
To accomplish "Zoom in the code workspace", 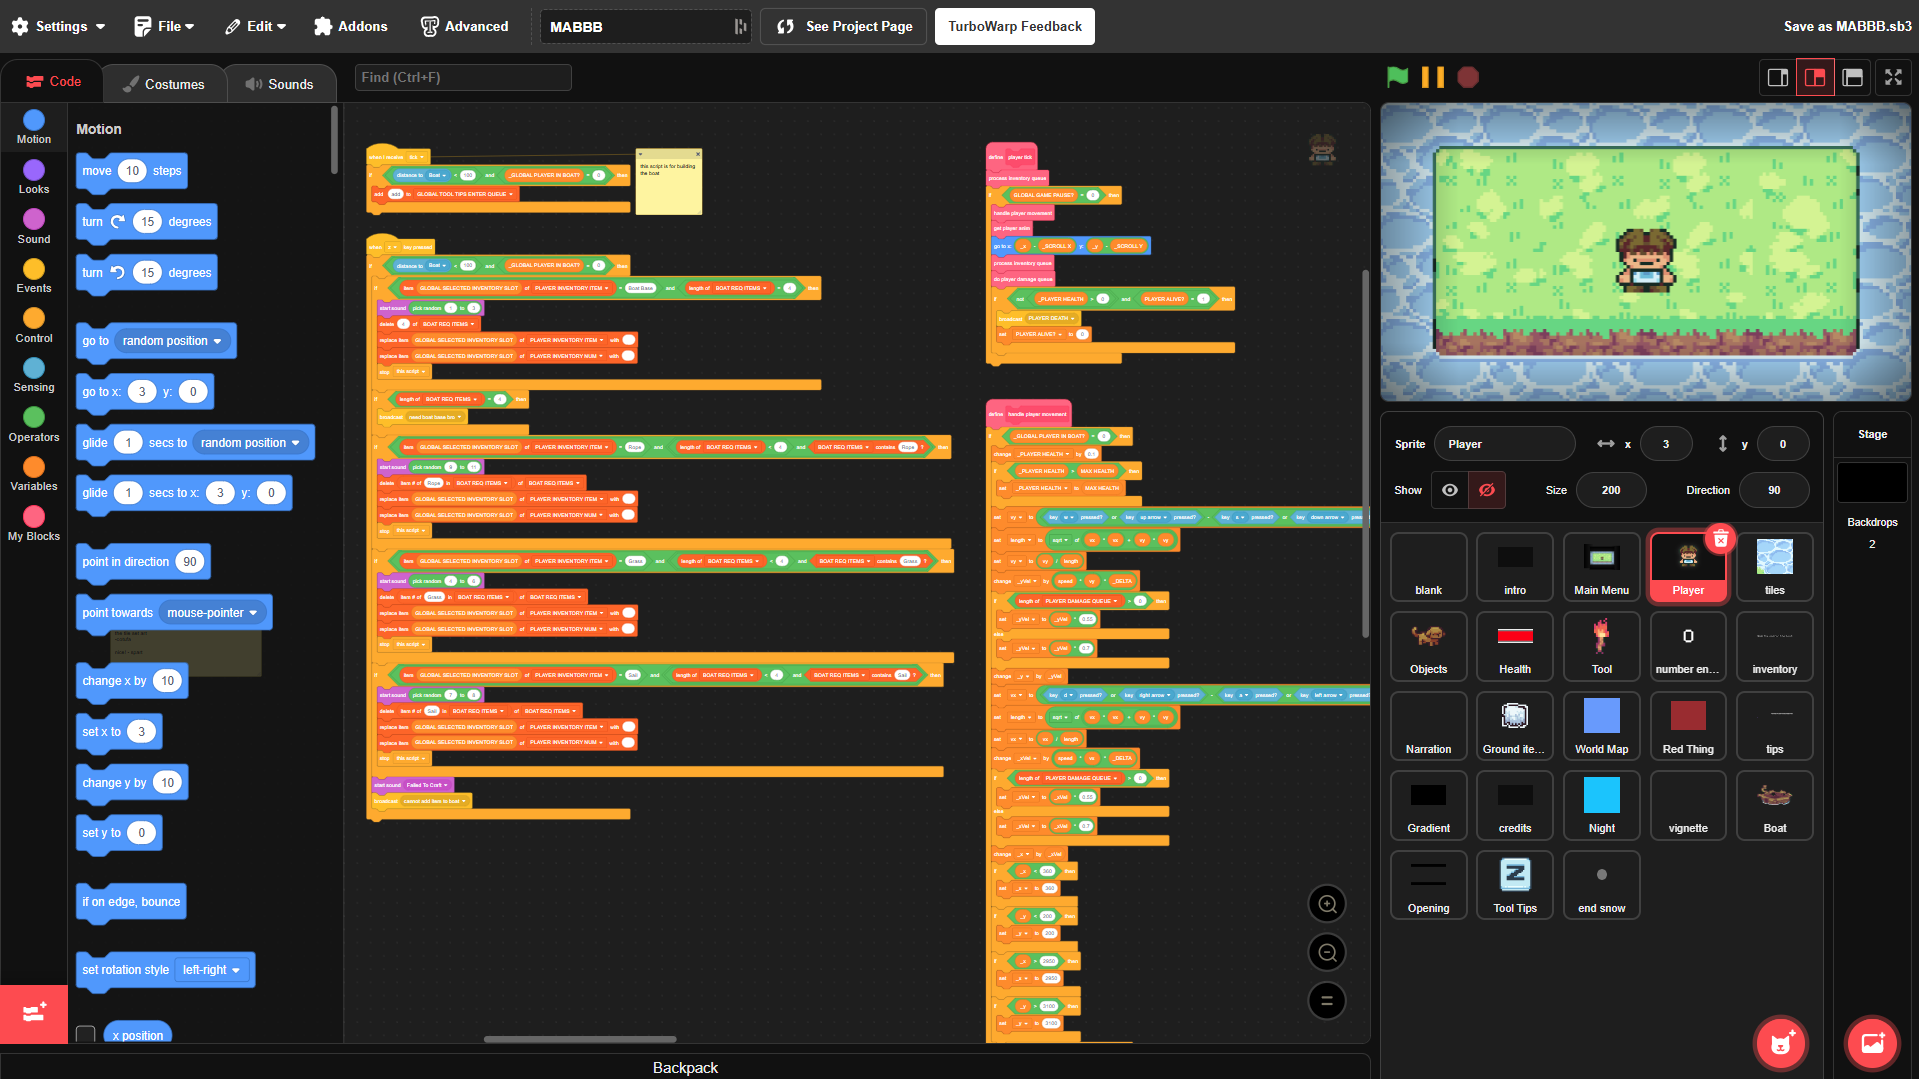I will click(1327, 904).
